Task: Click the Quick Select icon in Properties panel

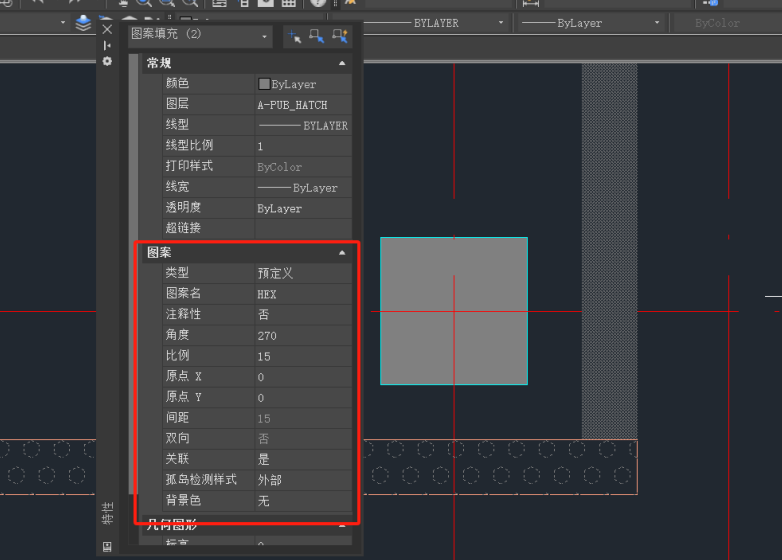Action: tap(340, 37)
